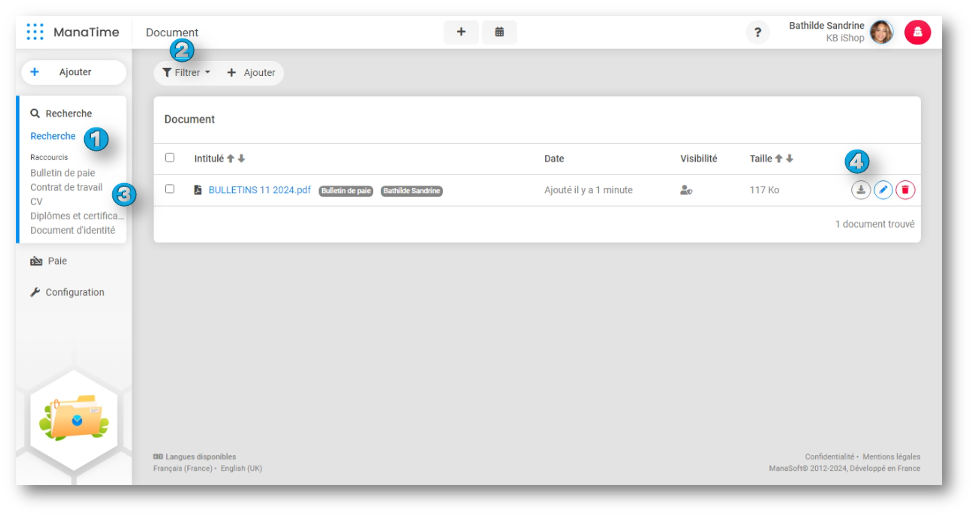The image size is (973, 516).
Task: Tick the checkbox for BULLETINS 11 2024.pdf
Action: [x=169, y=189]
